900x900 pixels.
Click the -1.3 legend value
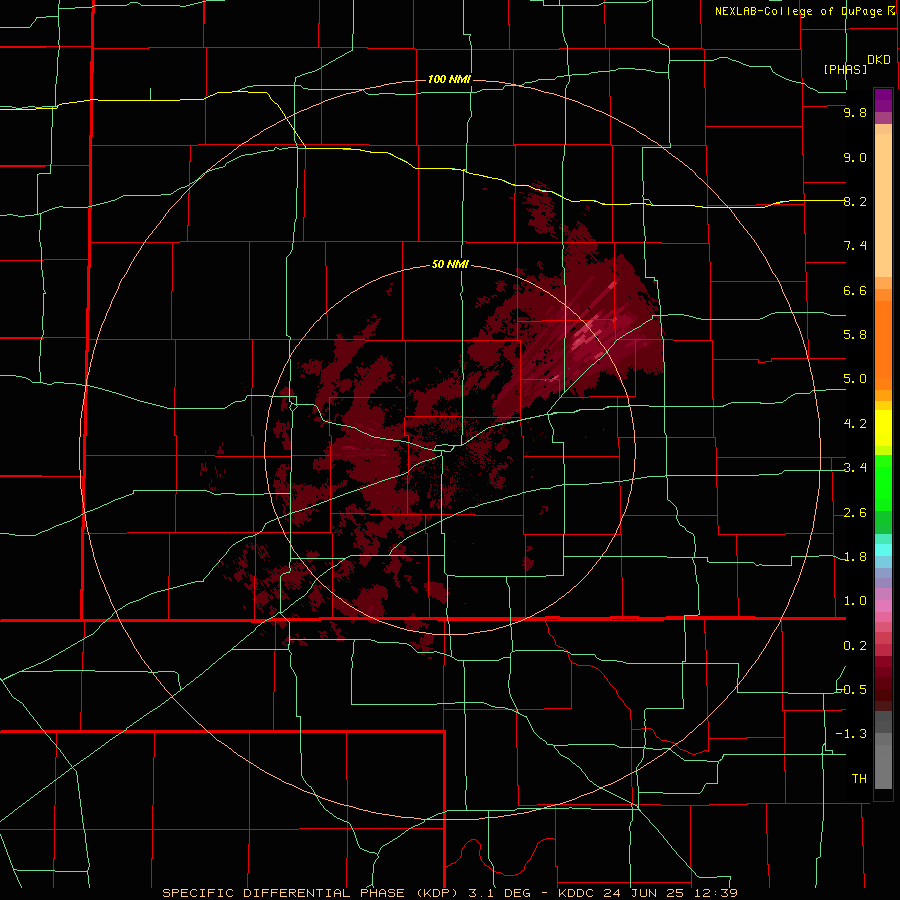click(x=852, y=734)
